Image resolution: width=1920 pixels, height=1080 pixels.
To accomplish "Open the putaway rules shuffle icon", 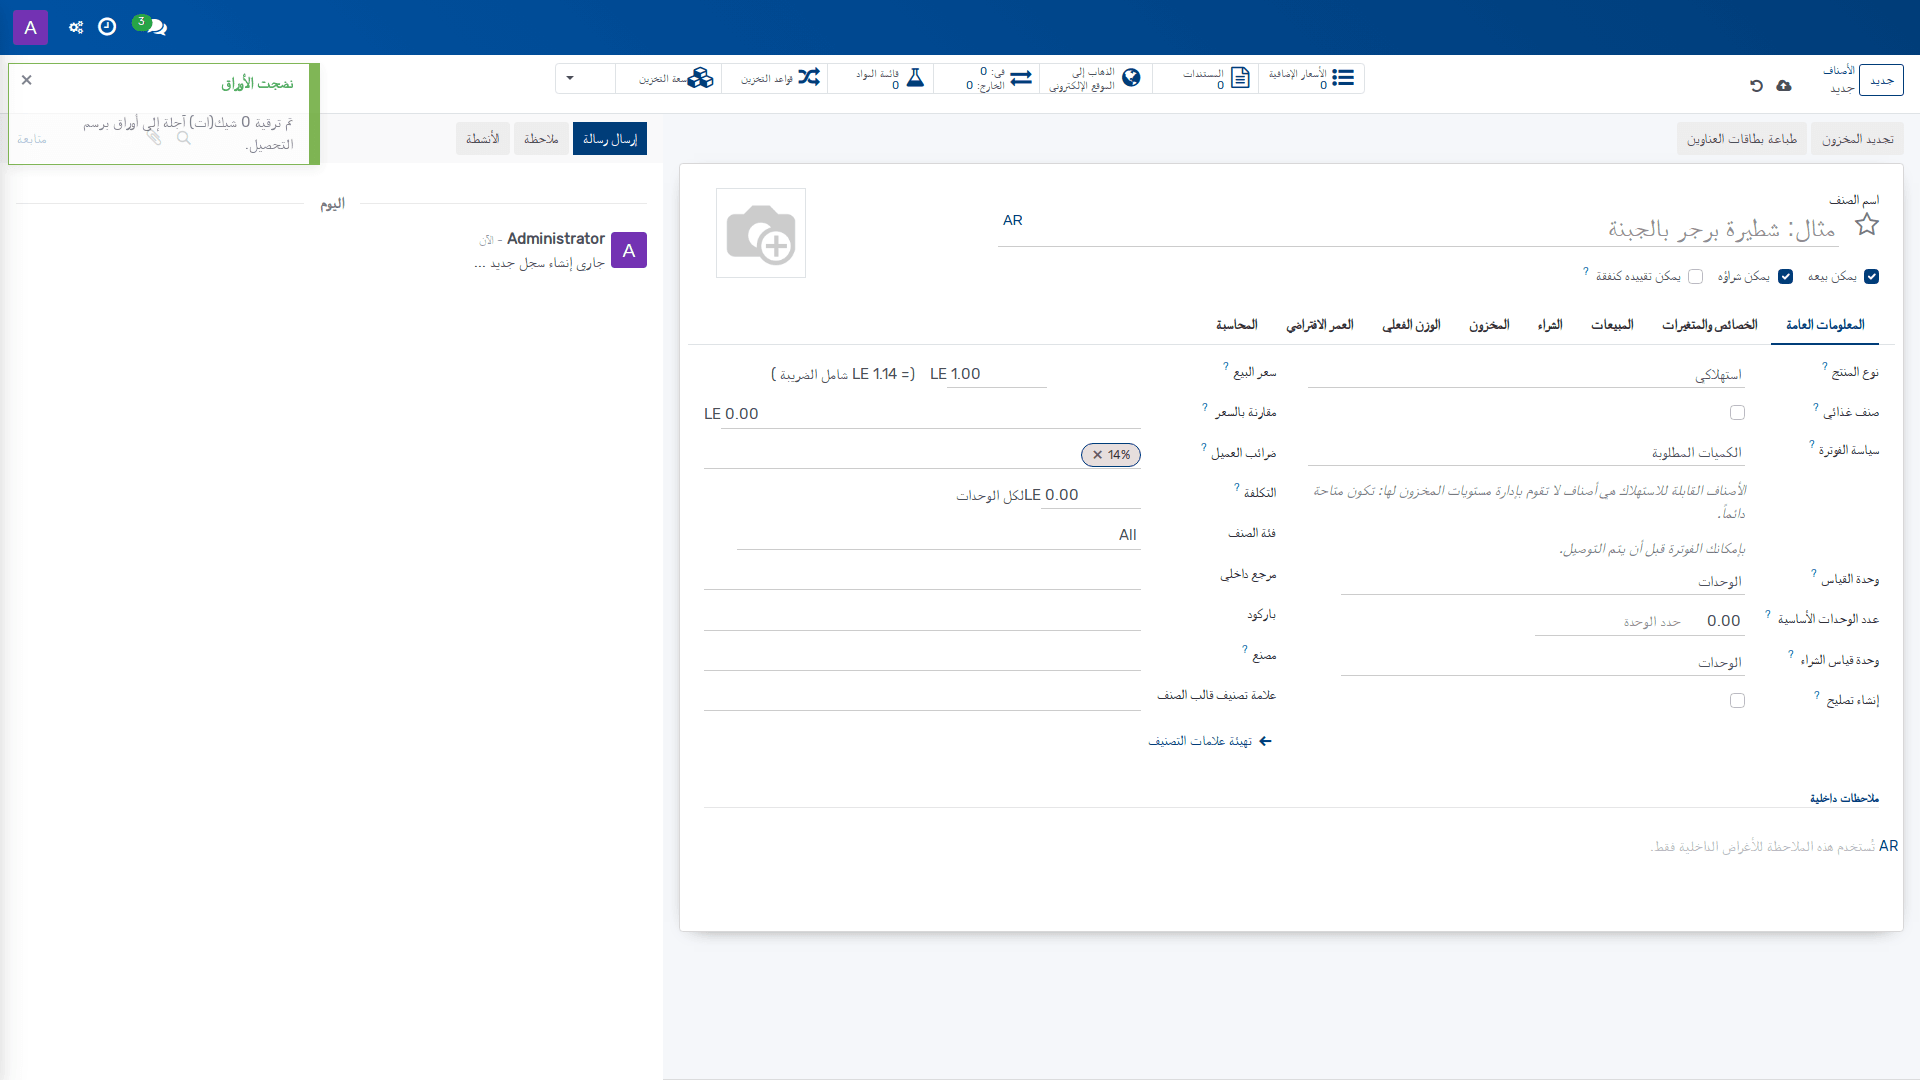I will pos(809,77).
